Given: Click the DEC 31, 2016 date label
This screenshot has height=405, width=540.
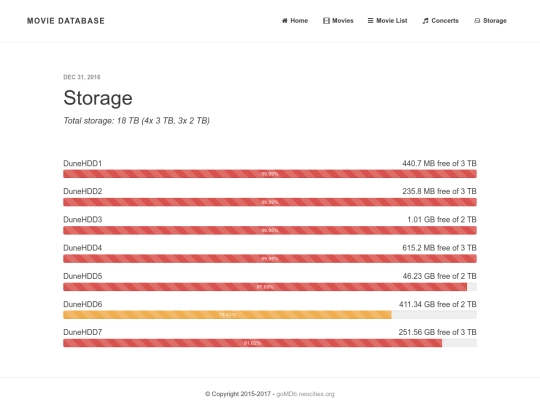Looking at the screenshot, I should (x=82, y=77).
